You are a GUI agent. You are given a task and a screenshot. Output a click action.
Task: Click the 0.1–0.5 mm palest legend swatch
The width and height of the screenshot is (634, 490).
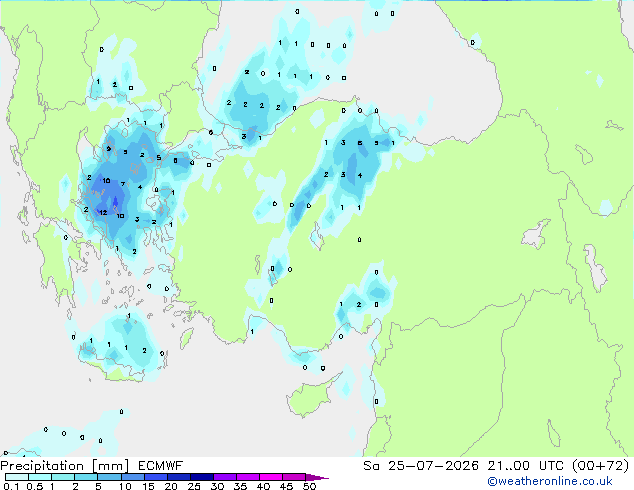(17, 477)
